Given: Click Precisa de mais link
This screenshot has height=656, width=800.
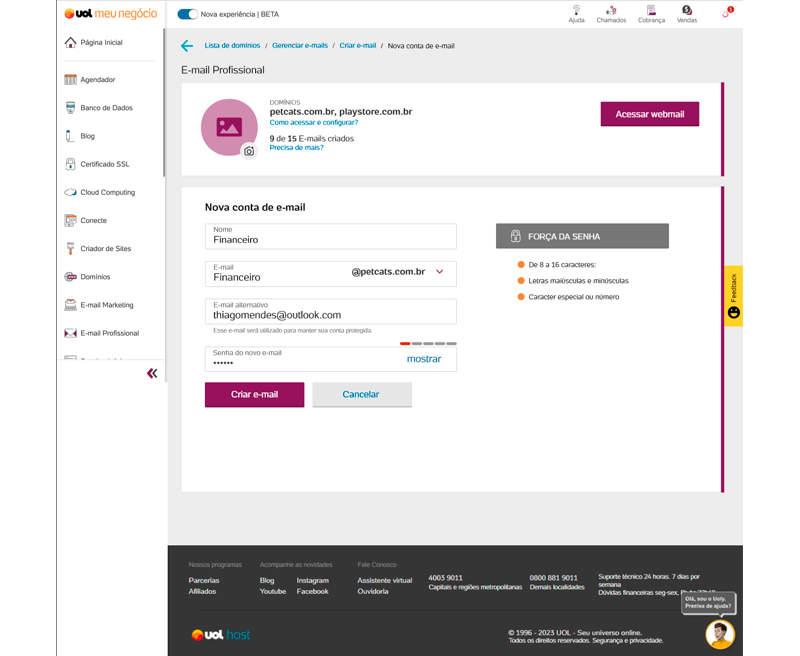Looking at the screenshot, I should pyautogui.click(x=296, y=147).
